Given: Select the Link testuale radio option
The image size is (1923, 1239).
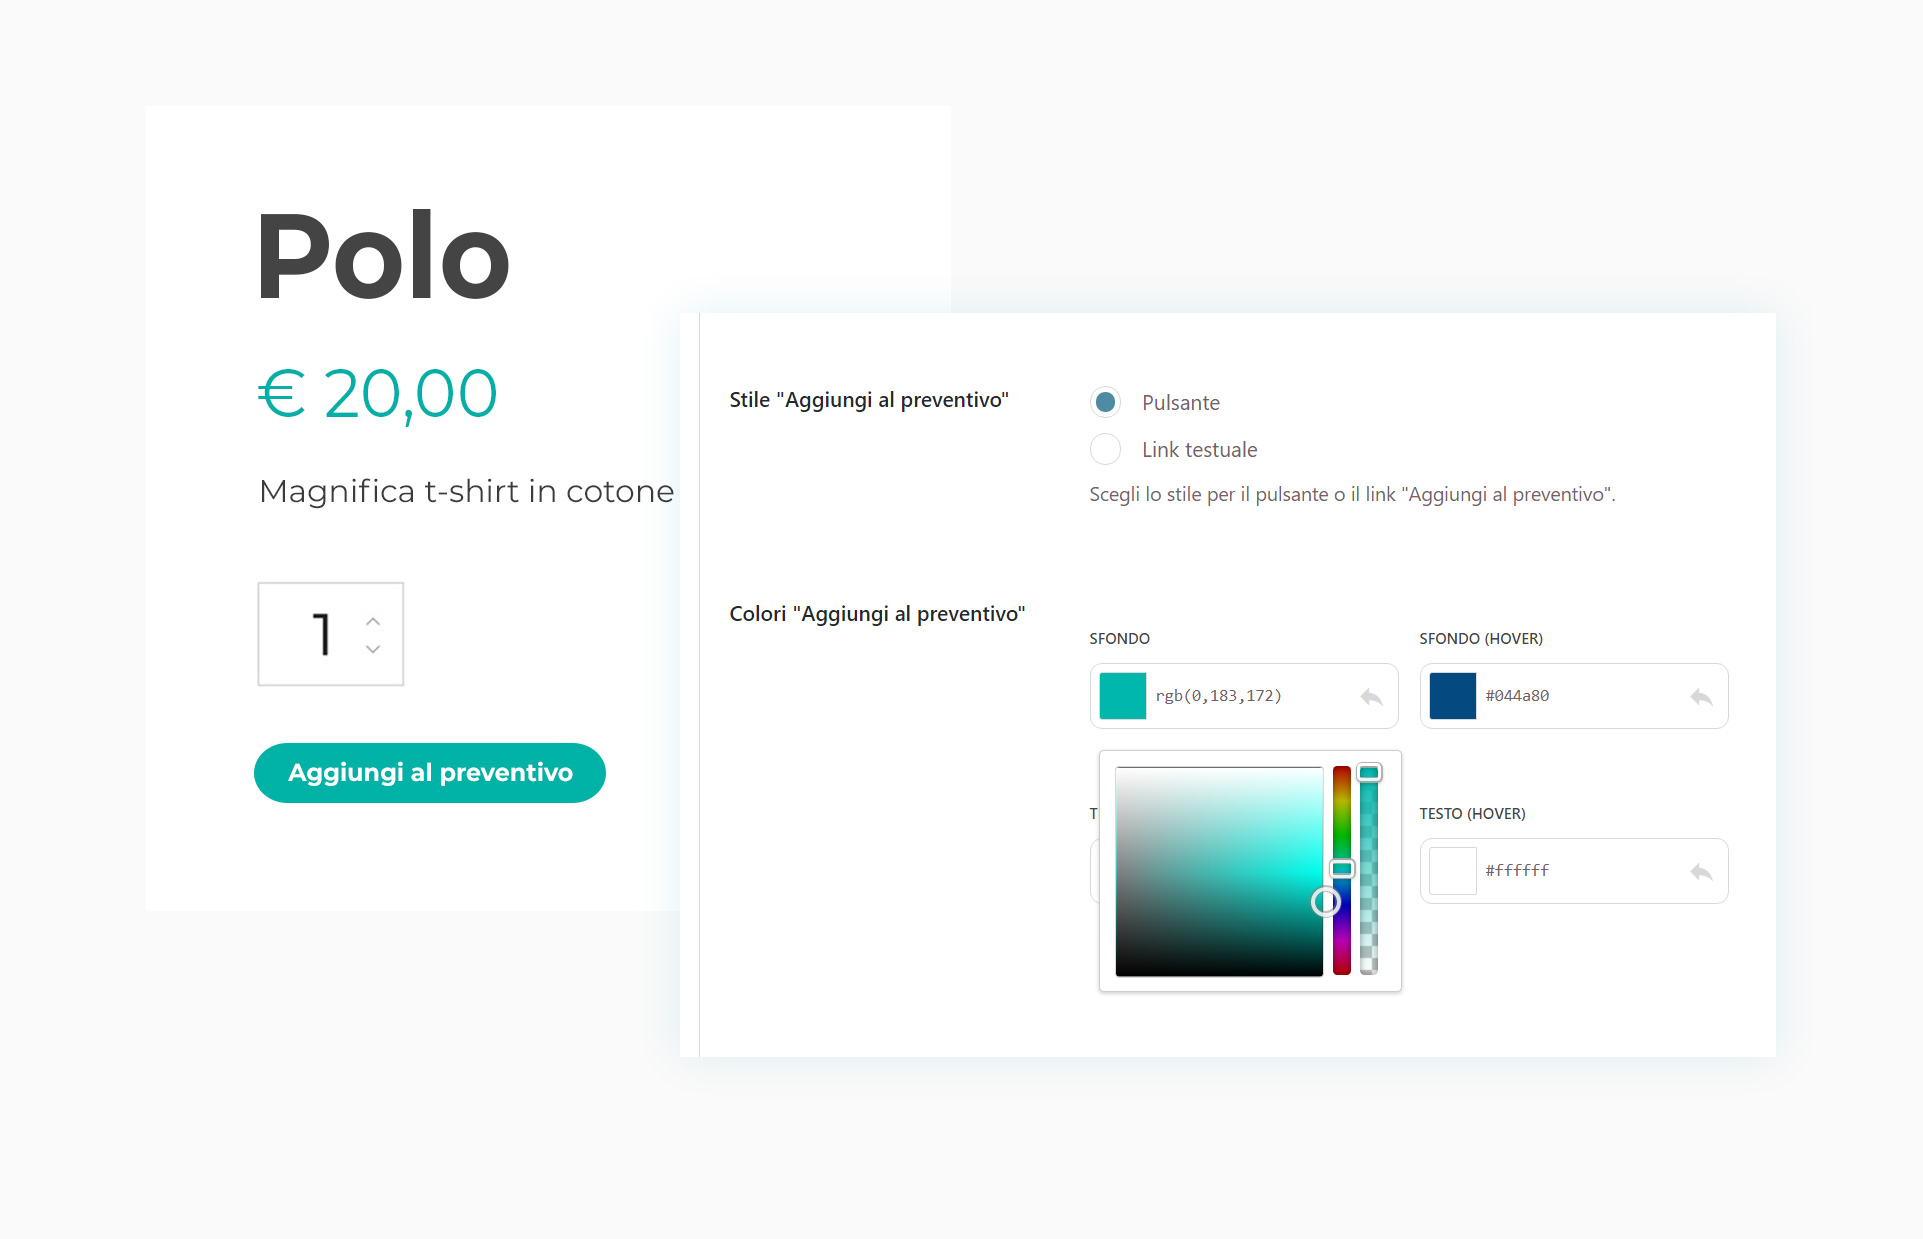Looking at the screenshot, I should tap(1105, 449).
